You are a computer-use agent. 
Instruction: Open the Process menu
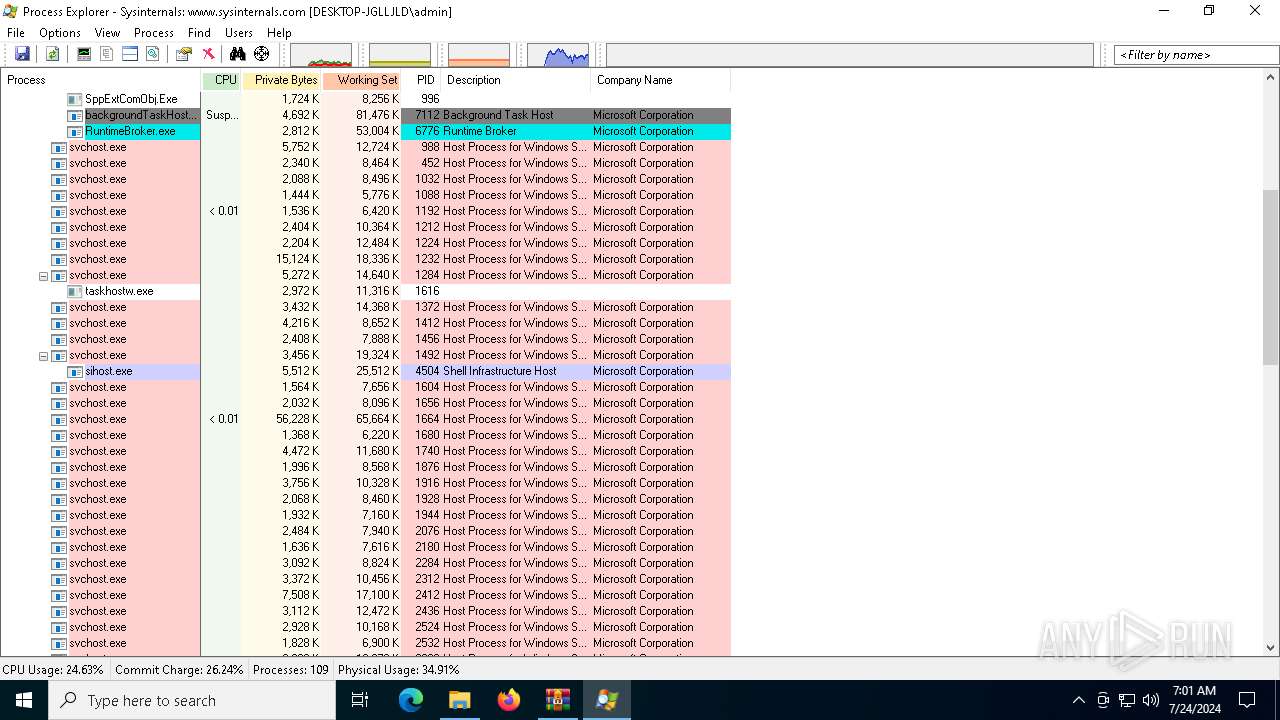(153, 33)
